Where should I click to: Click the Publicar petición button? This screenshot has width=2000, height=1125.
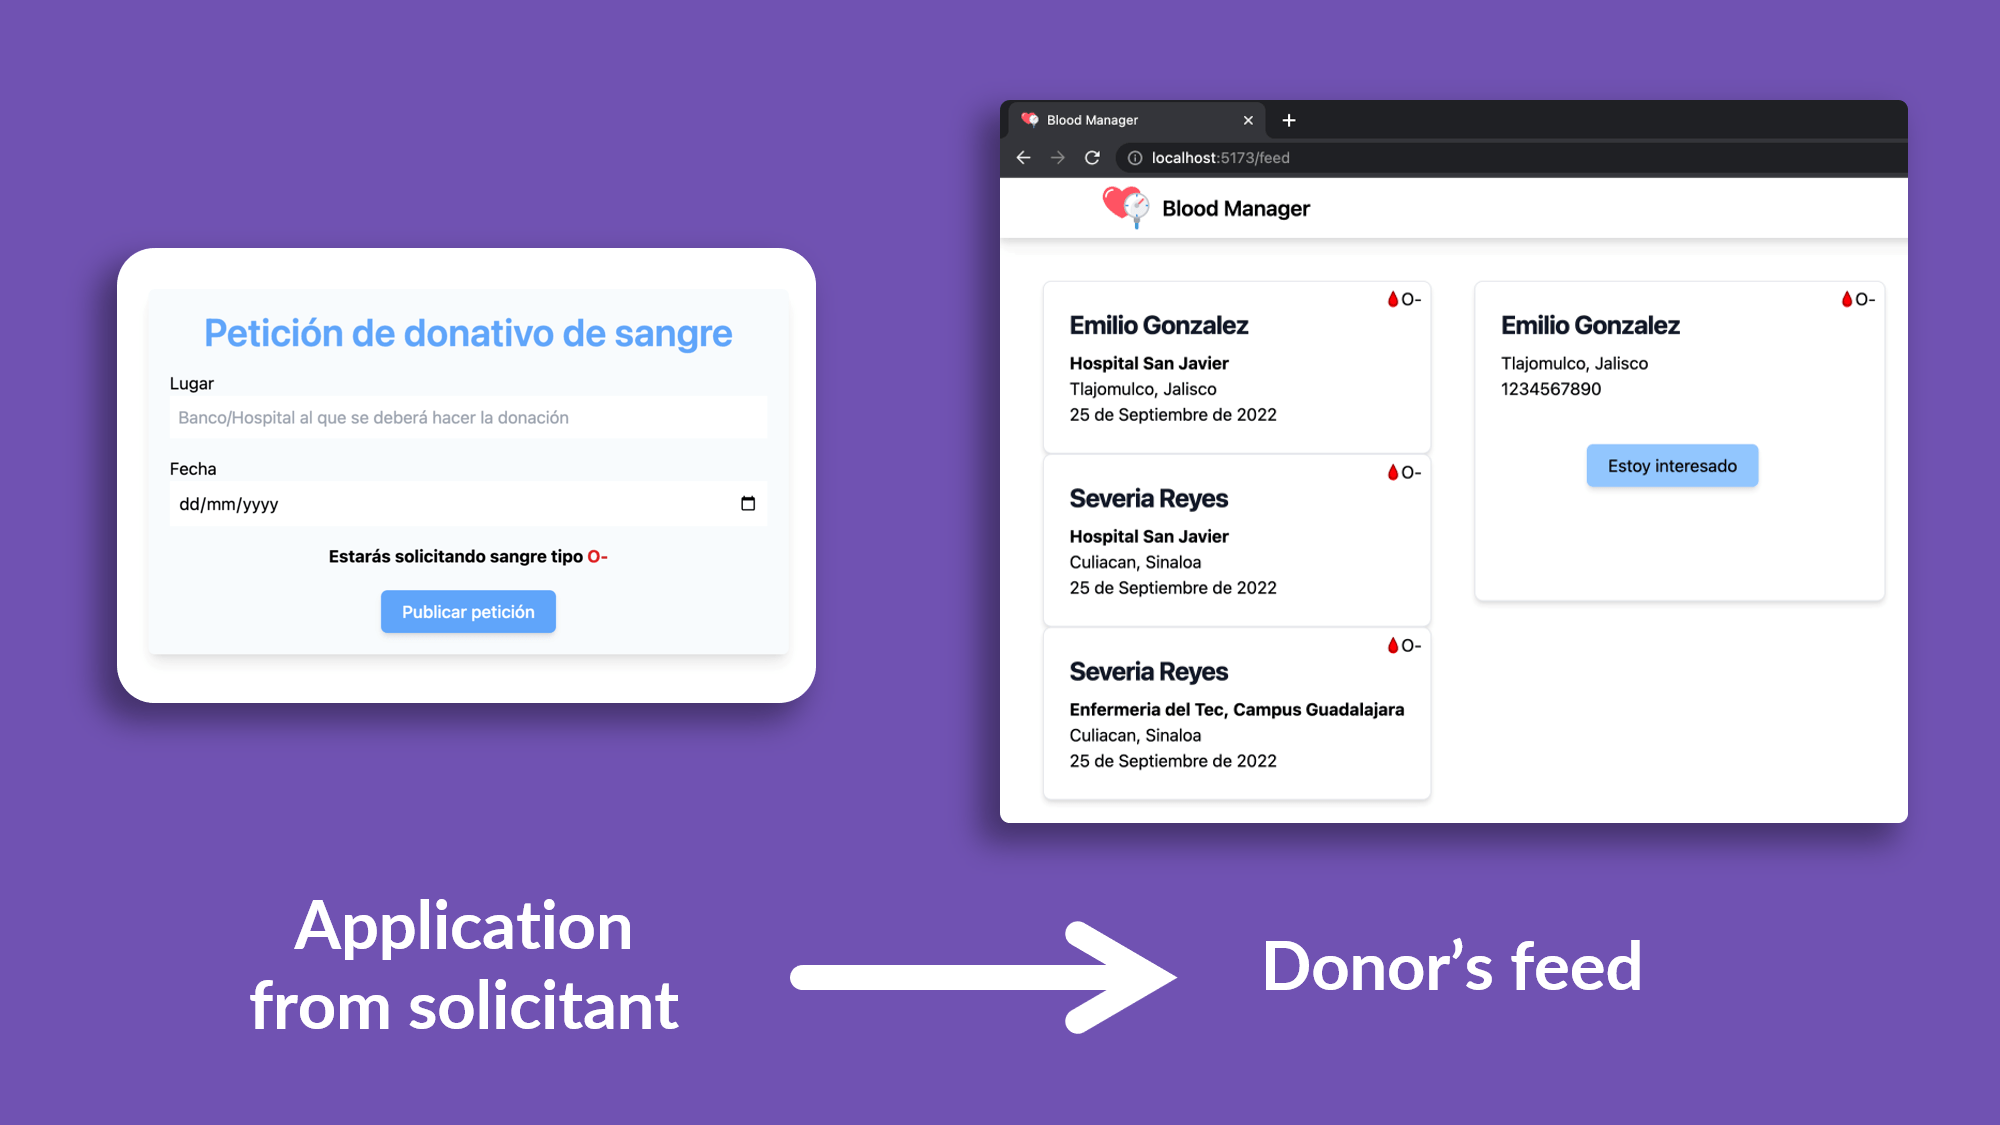click(467, 611)
